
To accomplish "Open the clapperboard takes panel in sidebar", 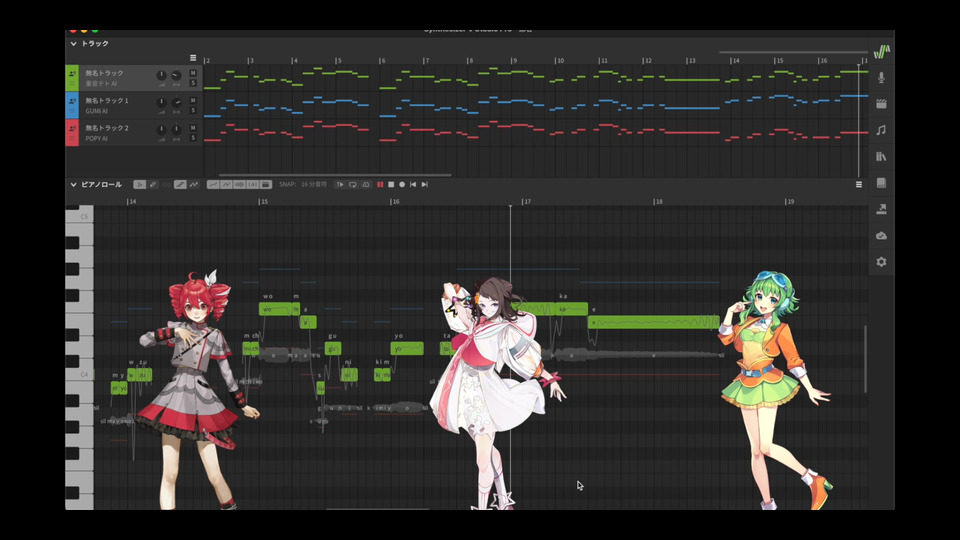I will tap(881, 104).
